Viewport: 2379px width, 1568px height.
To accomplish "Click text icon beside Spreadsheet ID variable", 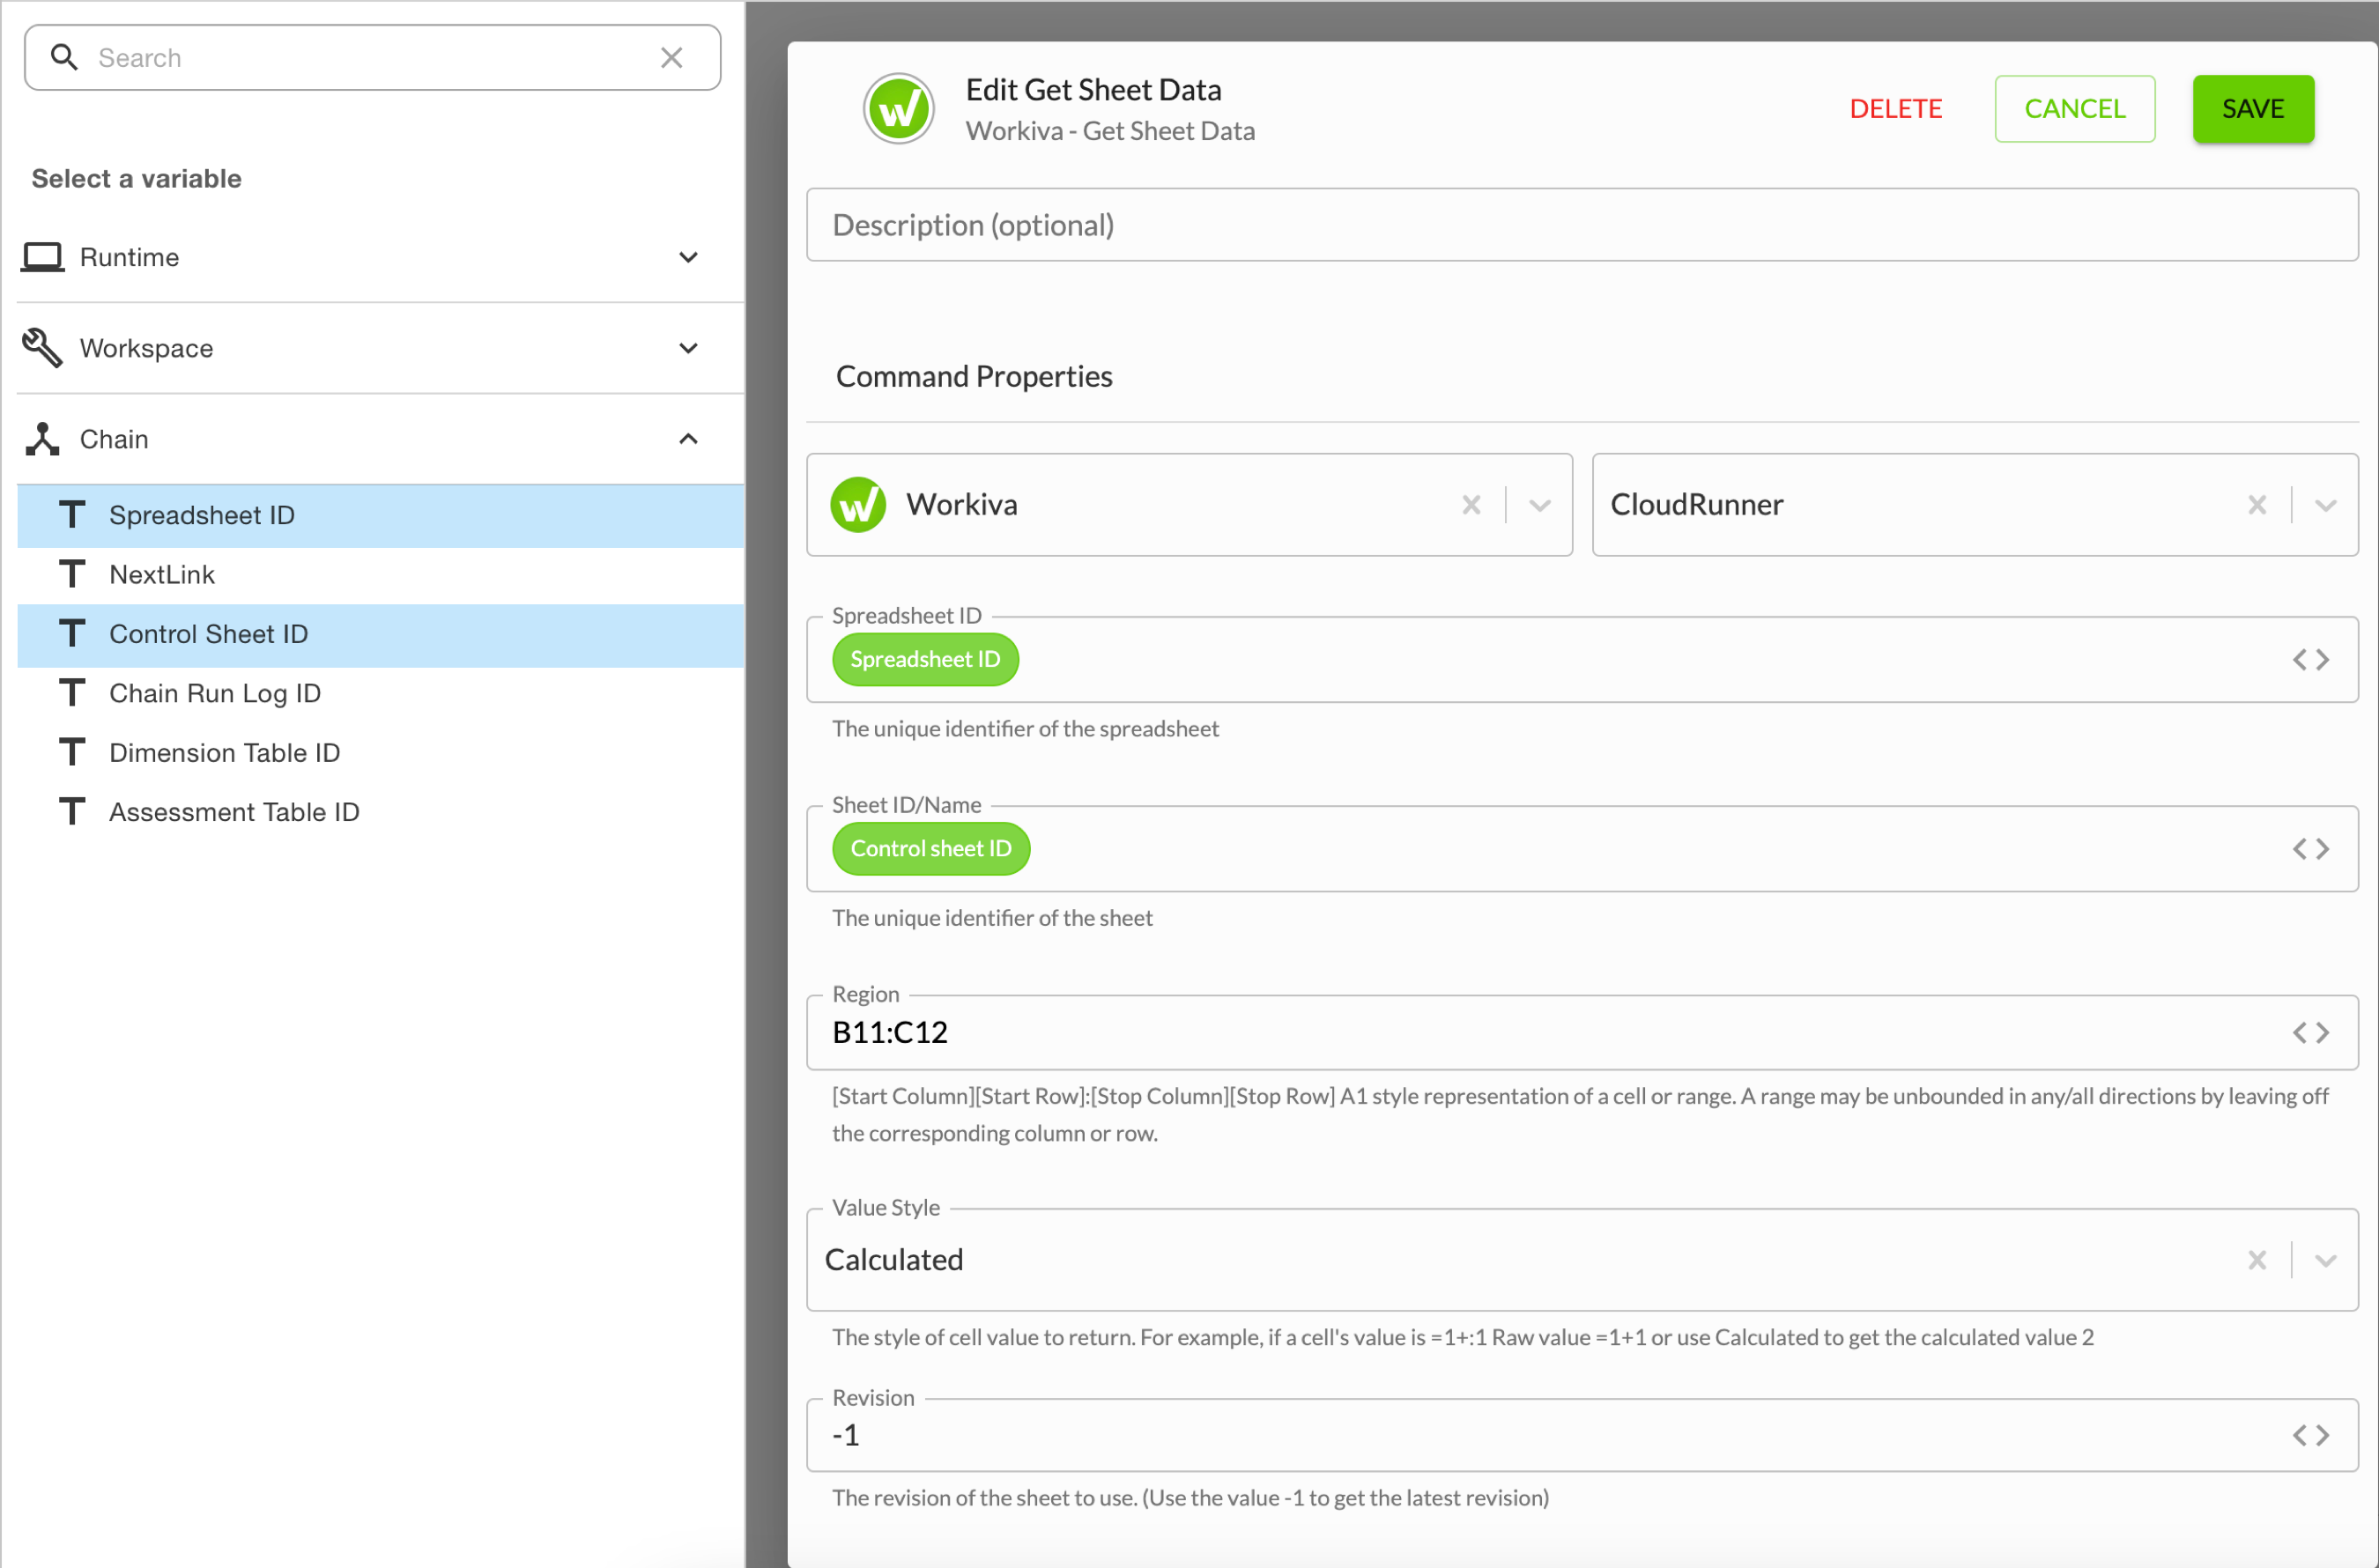I will coord(72,515).
